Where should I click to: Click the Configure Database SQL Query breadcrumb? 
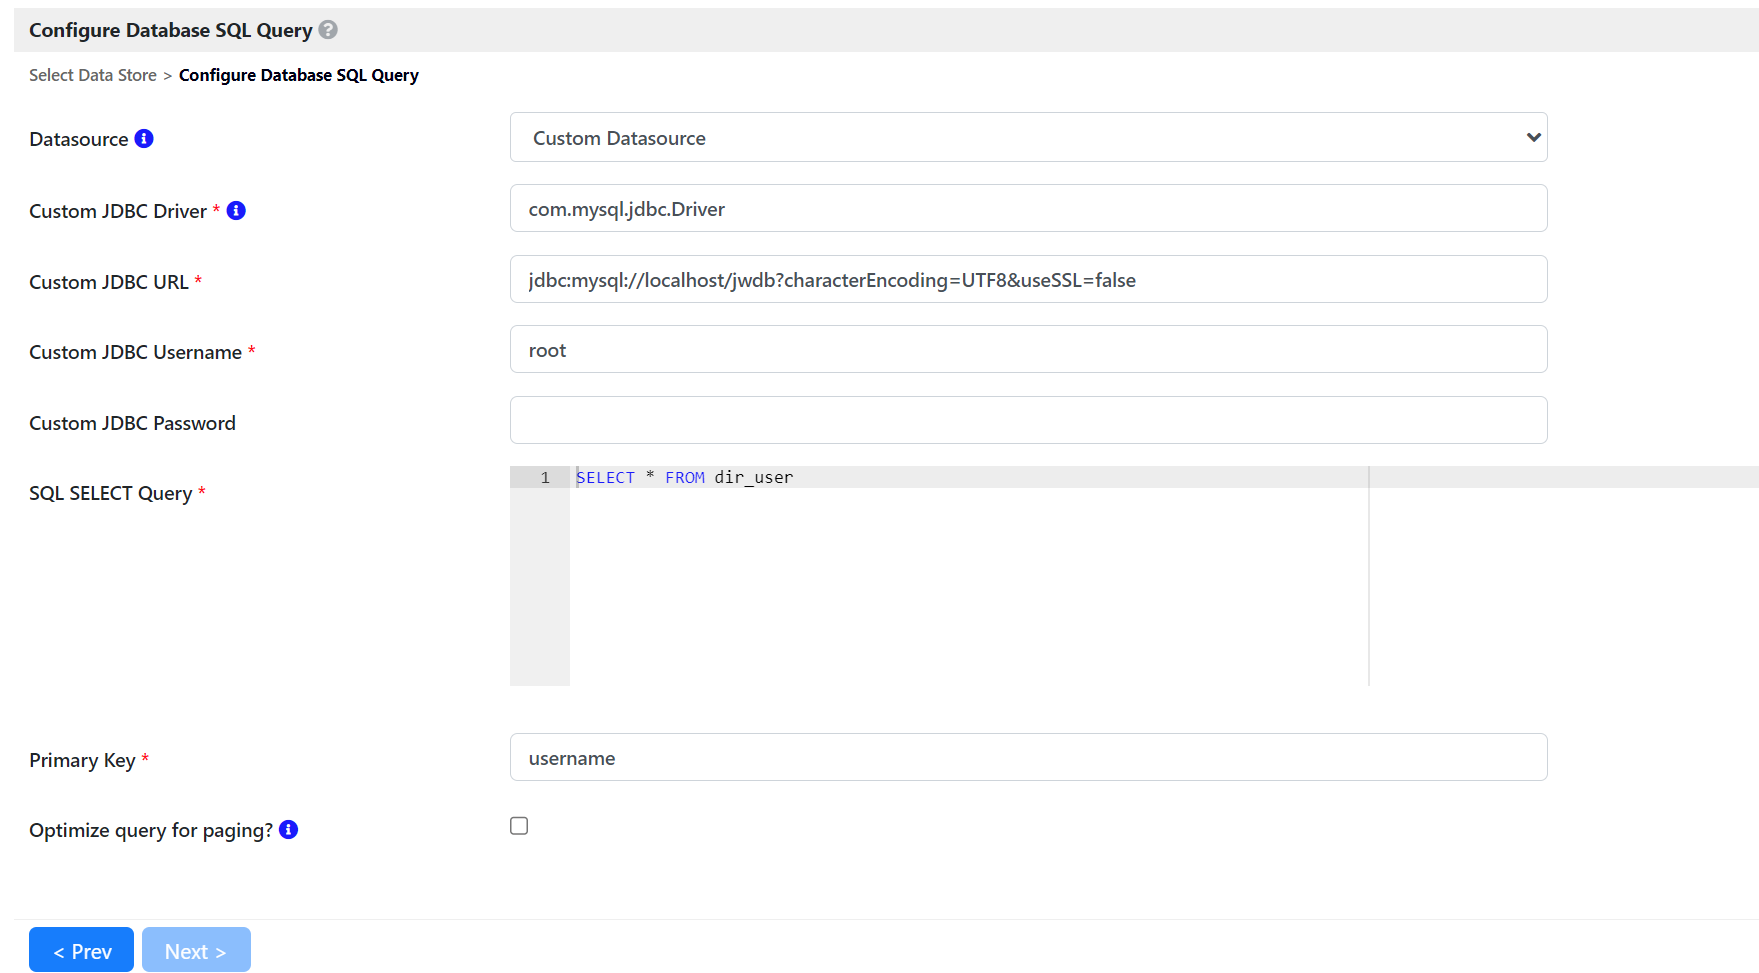(298, 76)
